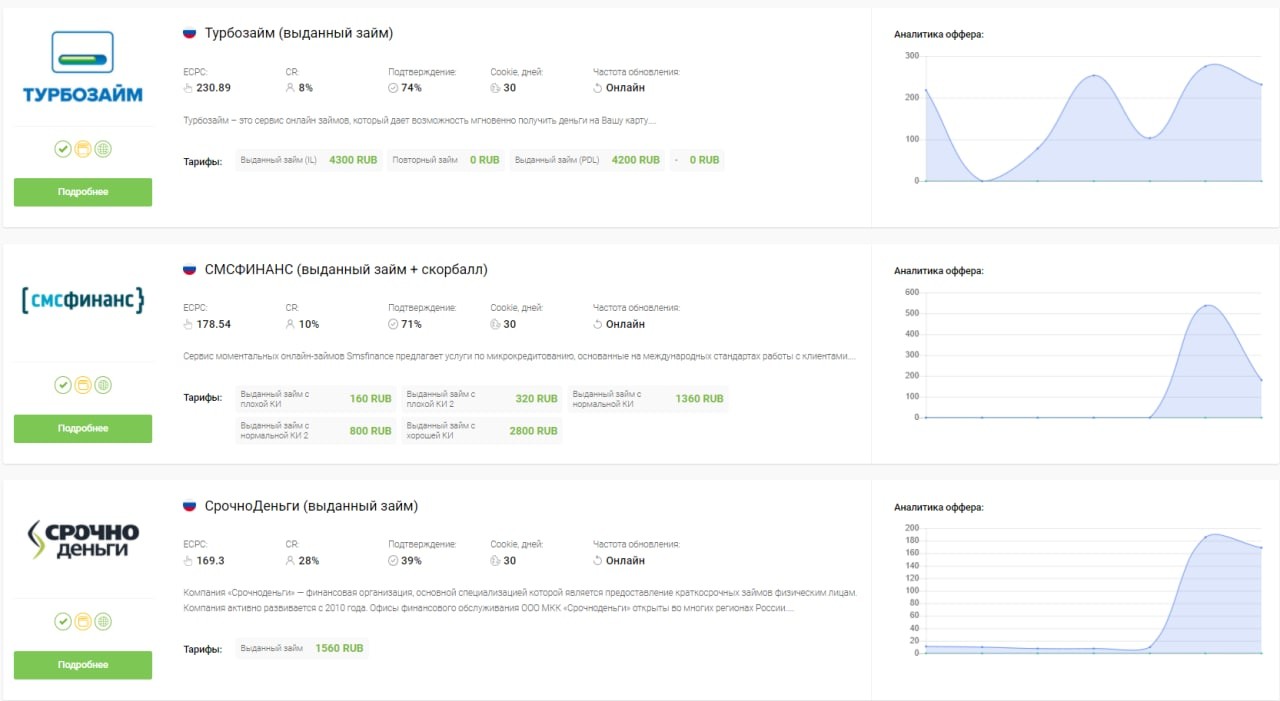Image resolution: width=1280 pixels, height=701 pixels.
Task: Select the 800 RUB нормальной КИ 2 tariff
Action: pos(316,431)
